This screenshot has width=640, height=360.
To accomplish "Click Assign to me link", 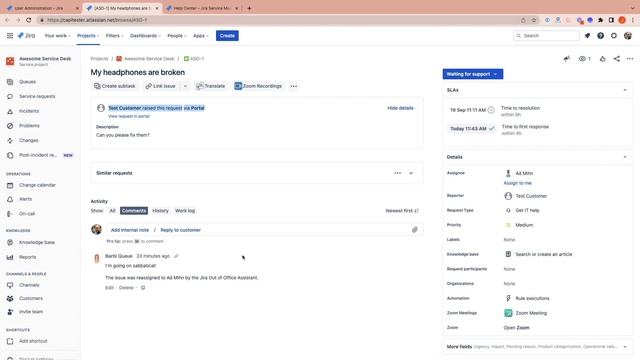I will point(518,183).
